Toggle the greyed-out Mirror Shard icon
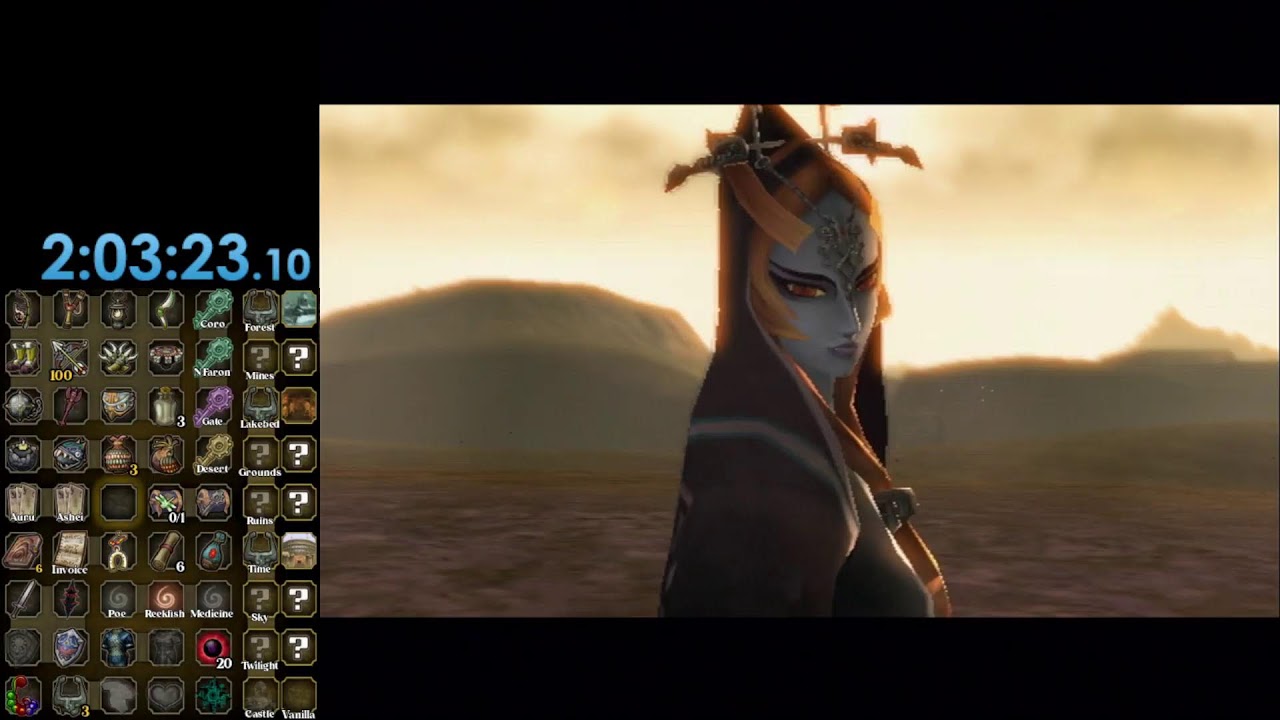 [118, 695]
